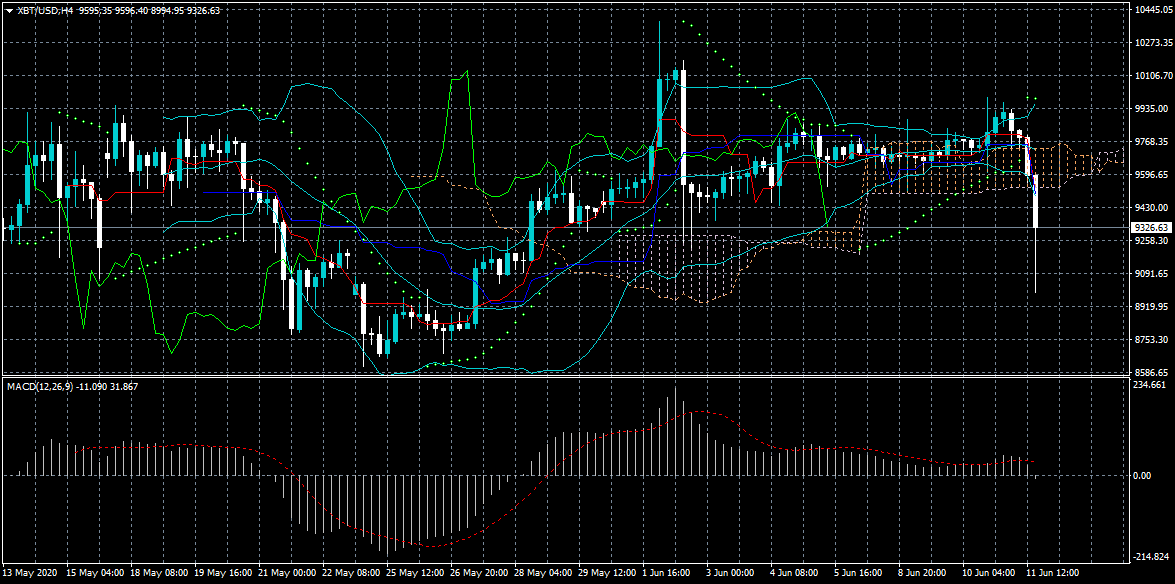Select the 21 May 00:00 time label
This screenshot has height=584, width=1175.
[289, 574]
